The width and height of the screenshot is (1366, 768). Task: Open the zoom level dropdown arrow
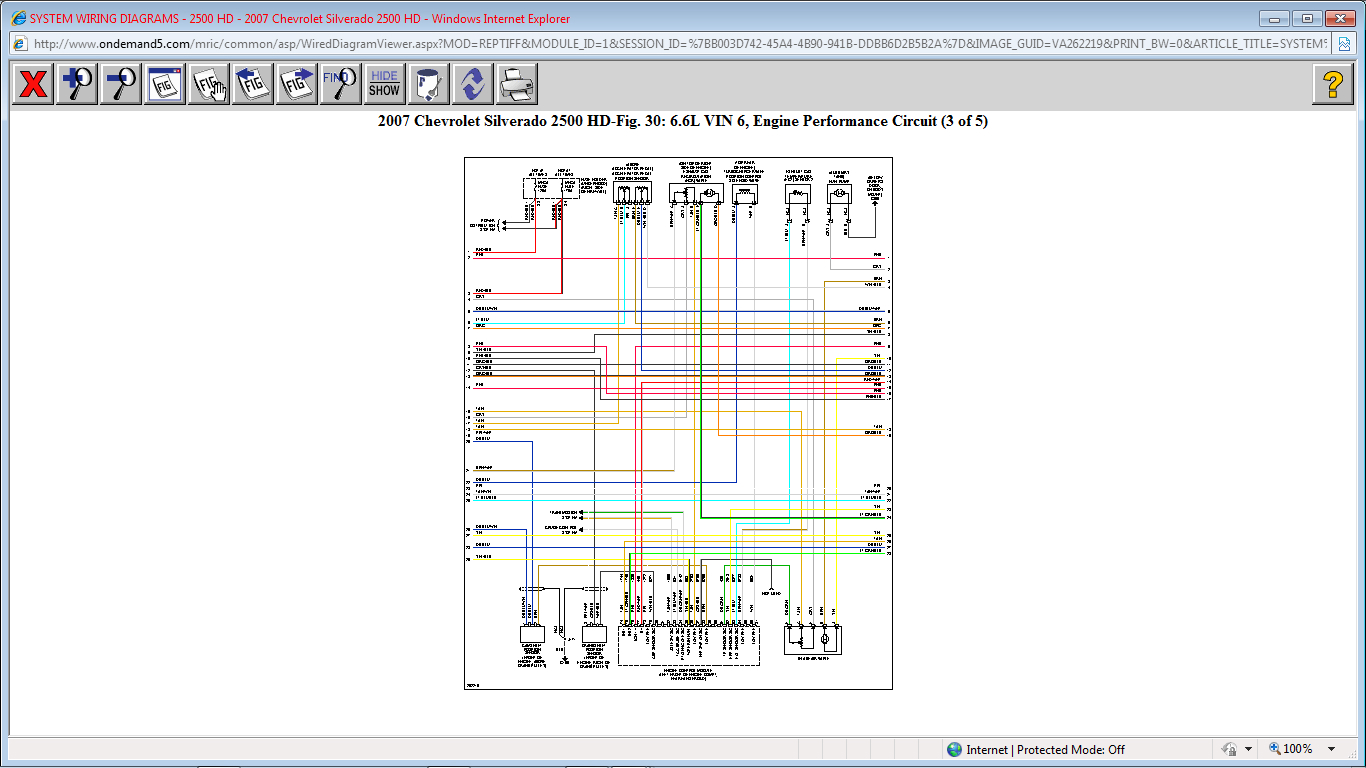pyautogui.click(x=1331, y=749)
